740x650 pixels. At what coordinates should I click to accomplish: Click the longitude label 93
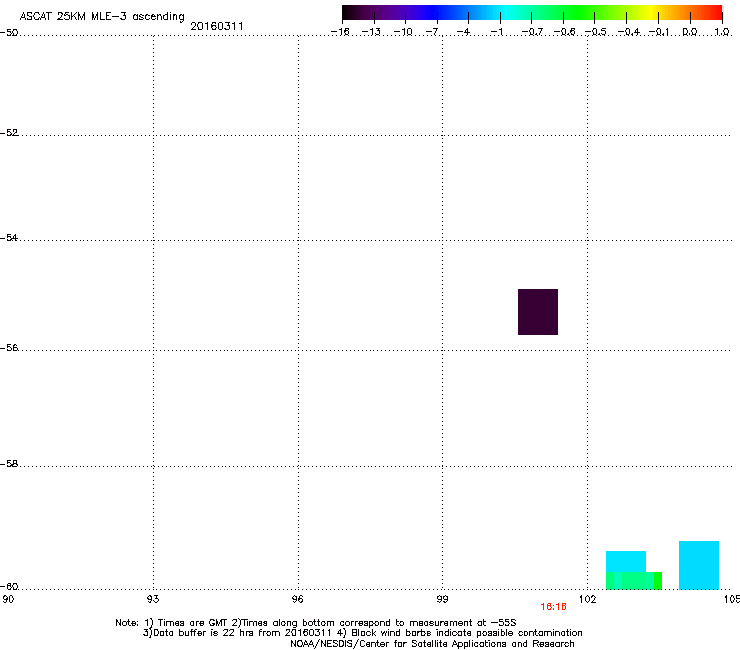[x=153, y=599]
